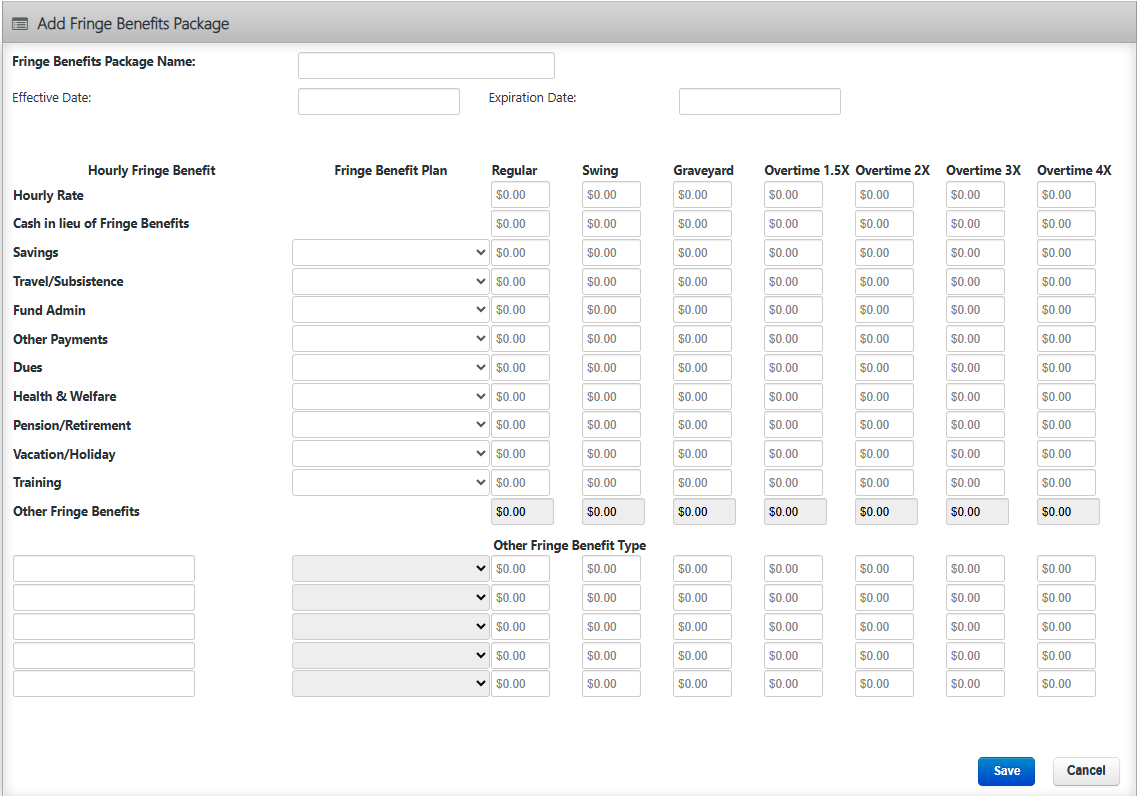Screen dimensions: 1137x796
Task: Select the Fringe Benefits Package Name field
Action: click(x=426, y=66)
